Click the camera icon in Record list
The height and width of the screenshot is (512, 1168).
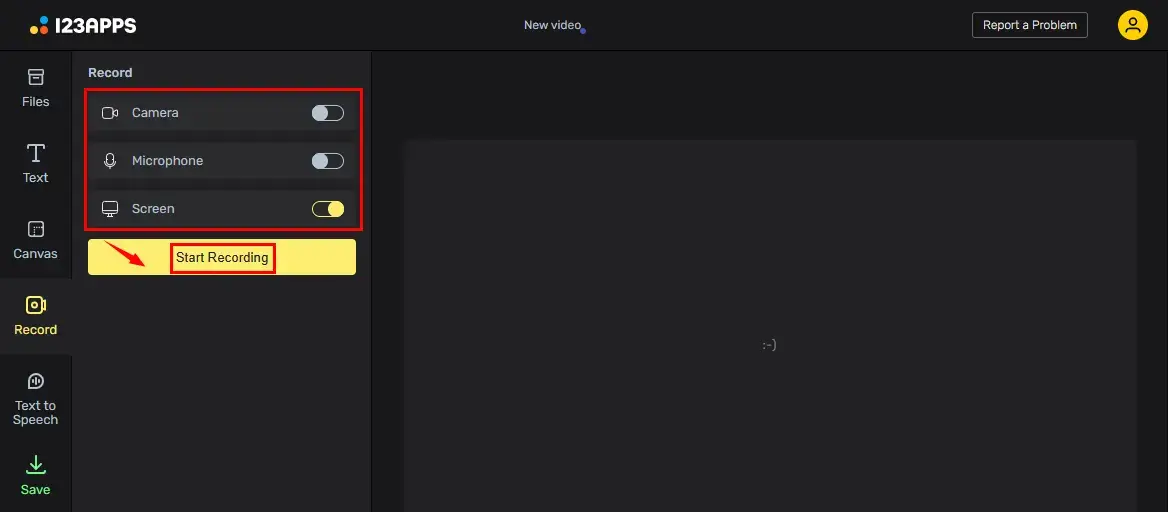[x=110, y=113]
